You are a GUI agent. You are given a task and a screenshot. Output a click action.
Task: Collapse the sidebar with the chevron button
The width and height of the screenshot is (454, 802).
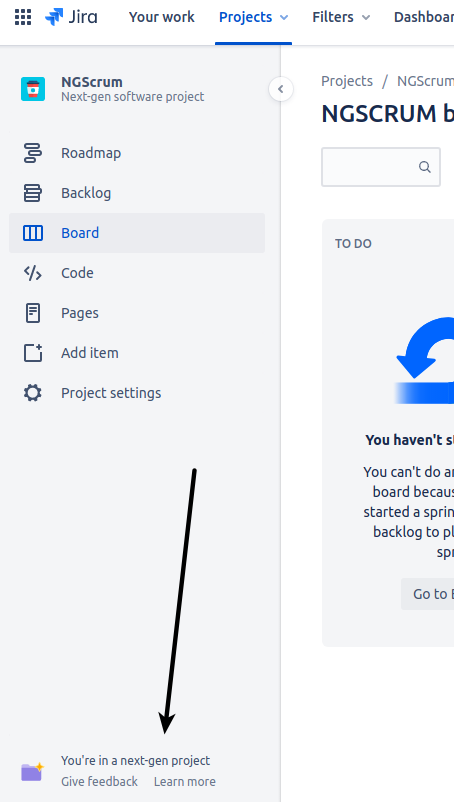point(281,89)
